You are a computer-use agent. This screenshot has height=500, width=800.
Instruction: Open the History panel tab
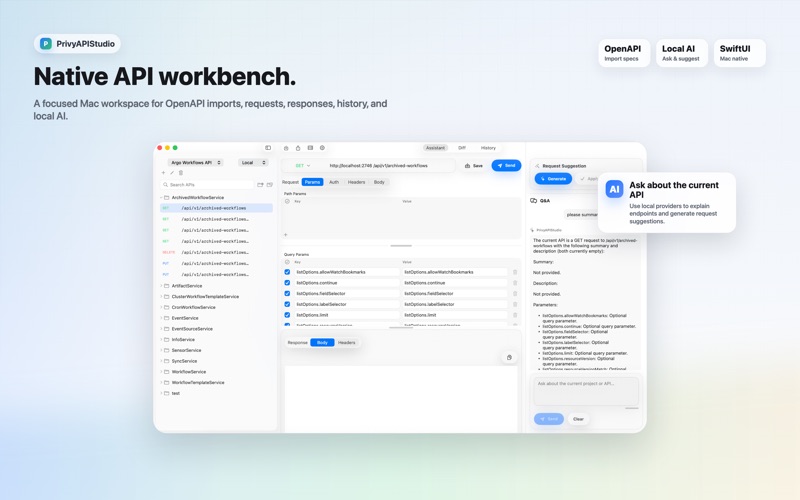[x=488, y=148]
